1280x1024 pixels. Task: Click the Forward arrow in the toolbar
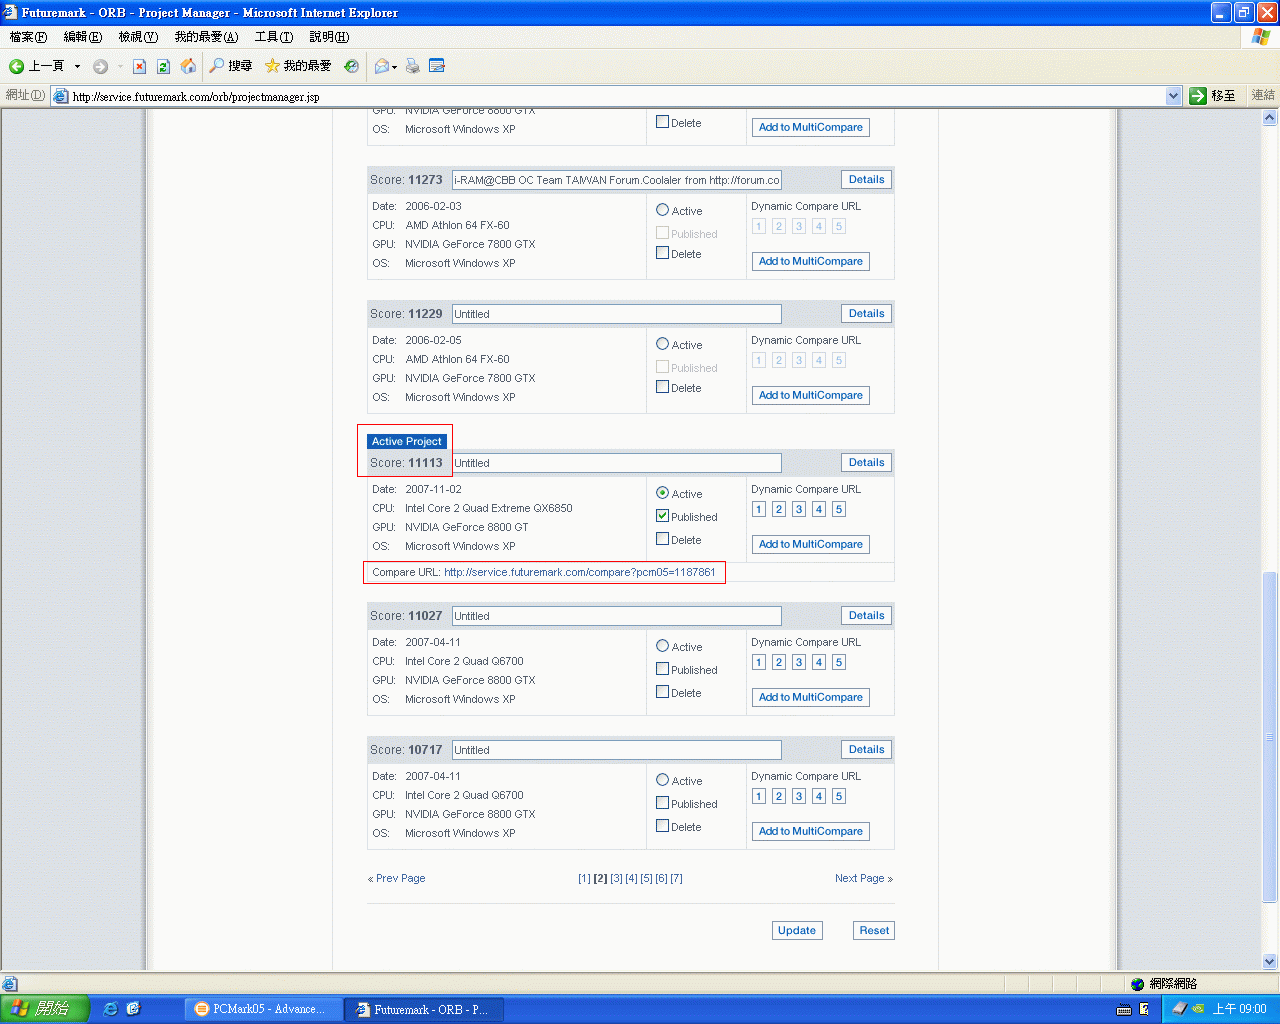point(100,66)
